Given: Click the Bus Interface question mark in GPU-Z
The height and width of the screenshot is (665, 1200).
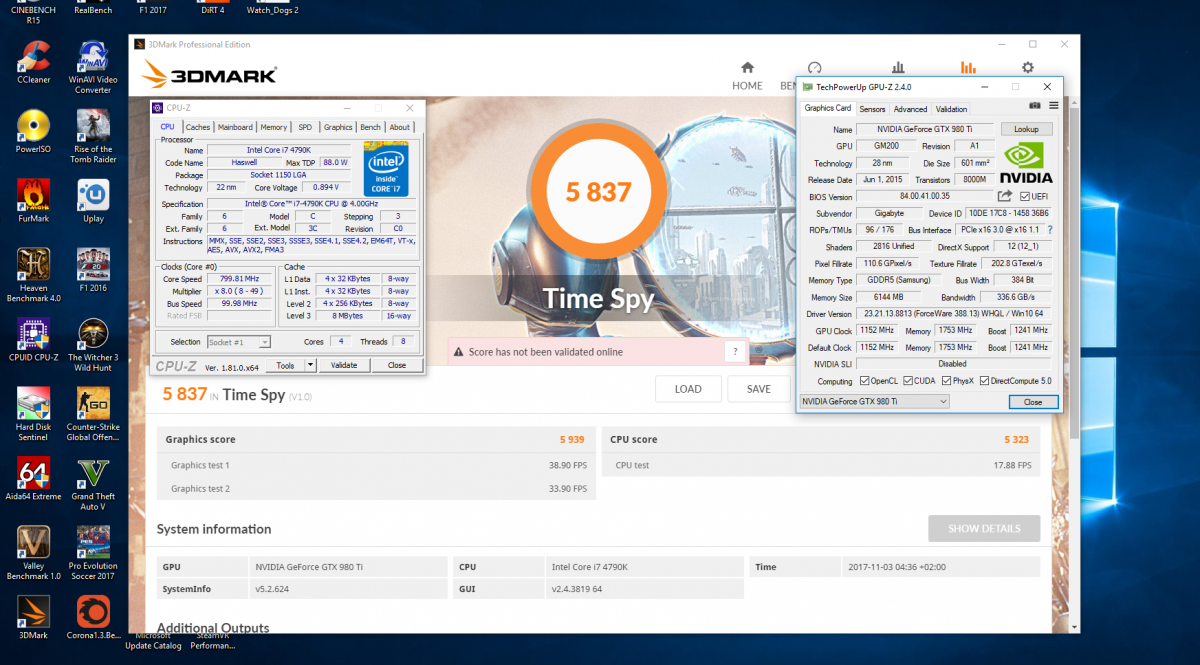Looking at the screenshot, I should 1049,229.
